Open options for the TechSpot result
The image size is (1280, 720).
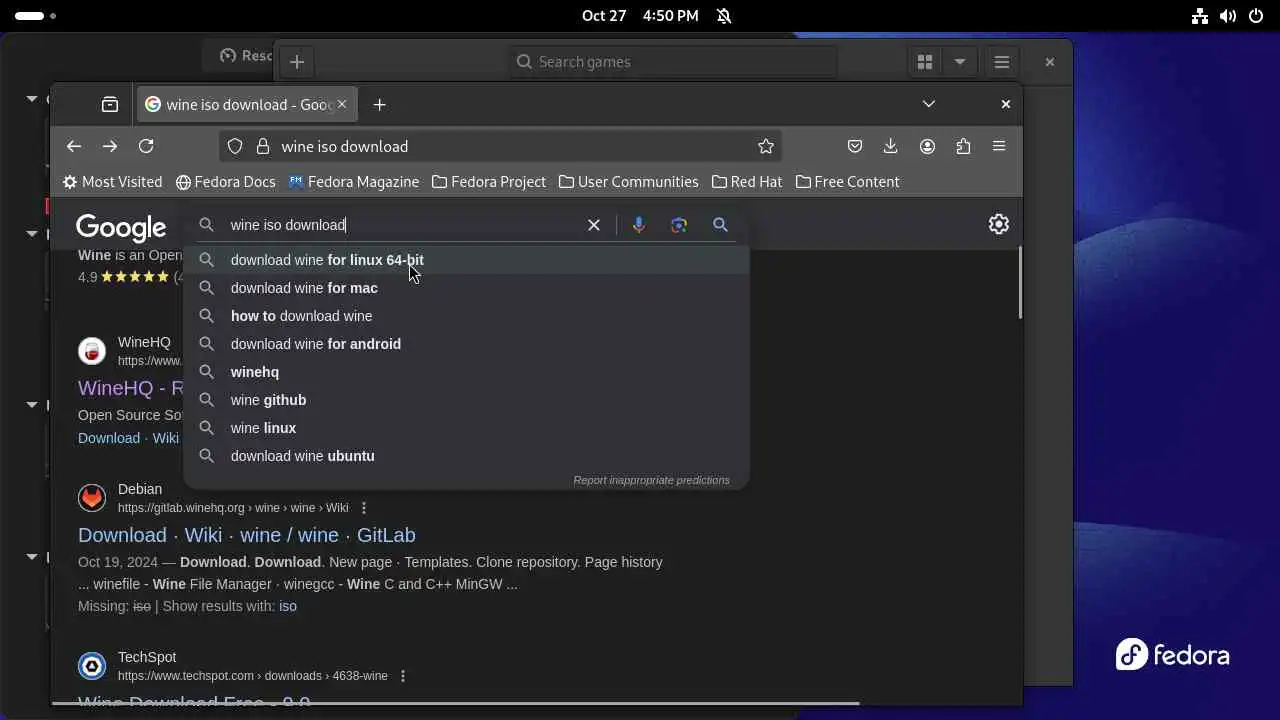403,676
